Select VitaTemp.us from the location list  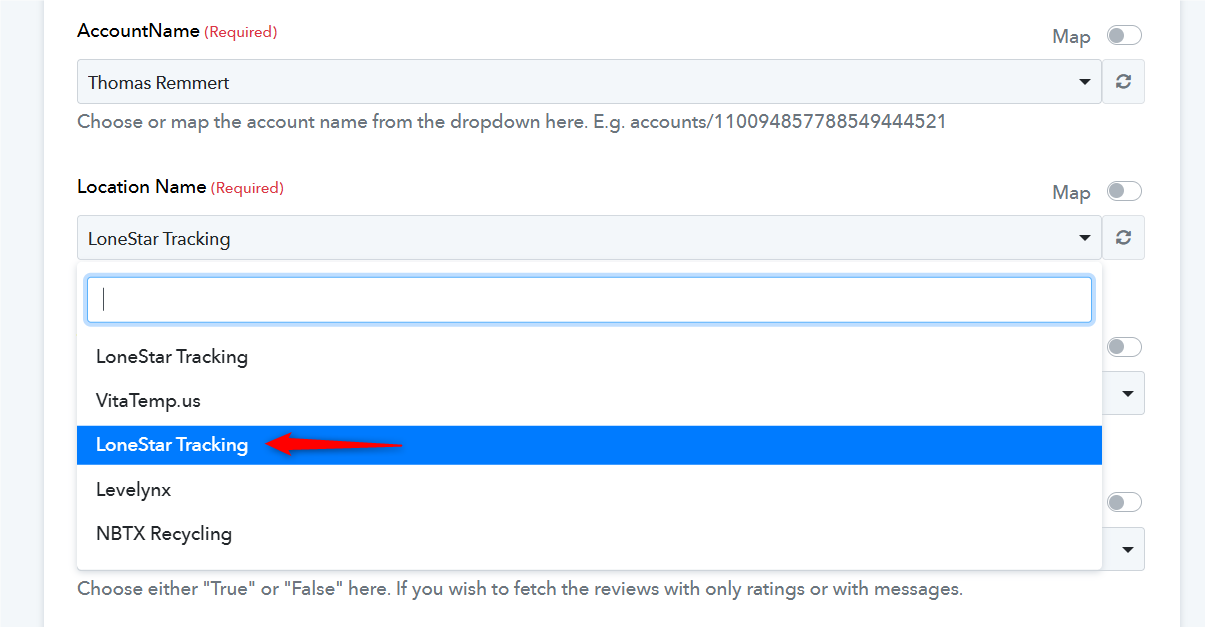coord(589,401)
